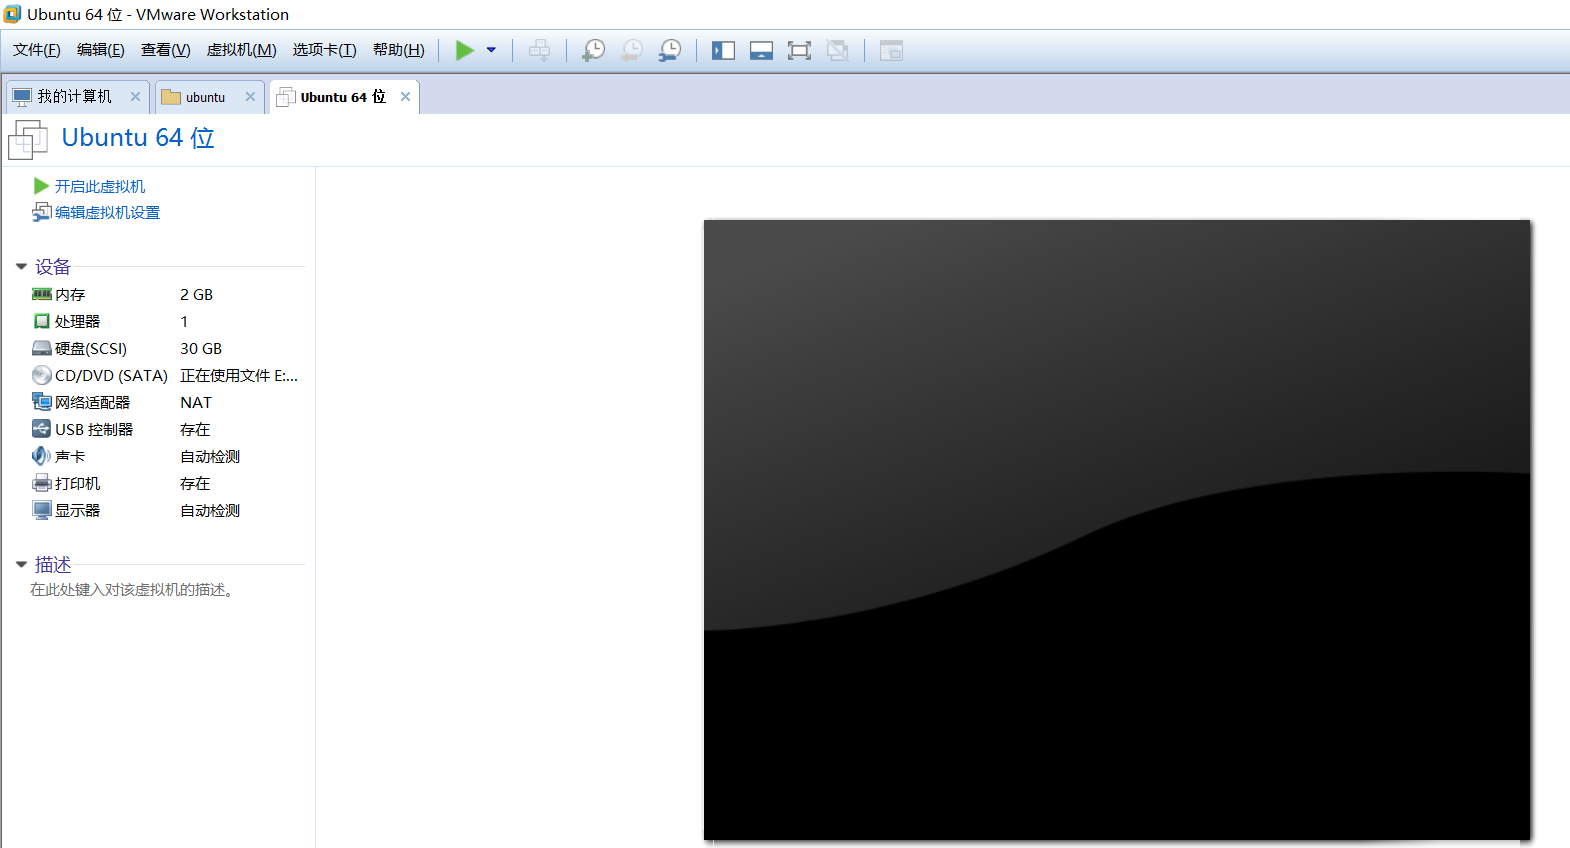Click the 内存 memory icon

click(x=42, y=294)
